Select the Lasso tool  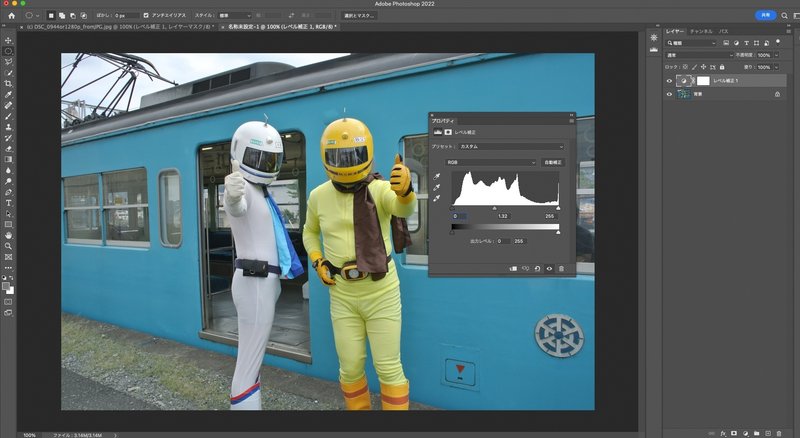click(8, 62)
